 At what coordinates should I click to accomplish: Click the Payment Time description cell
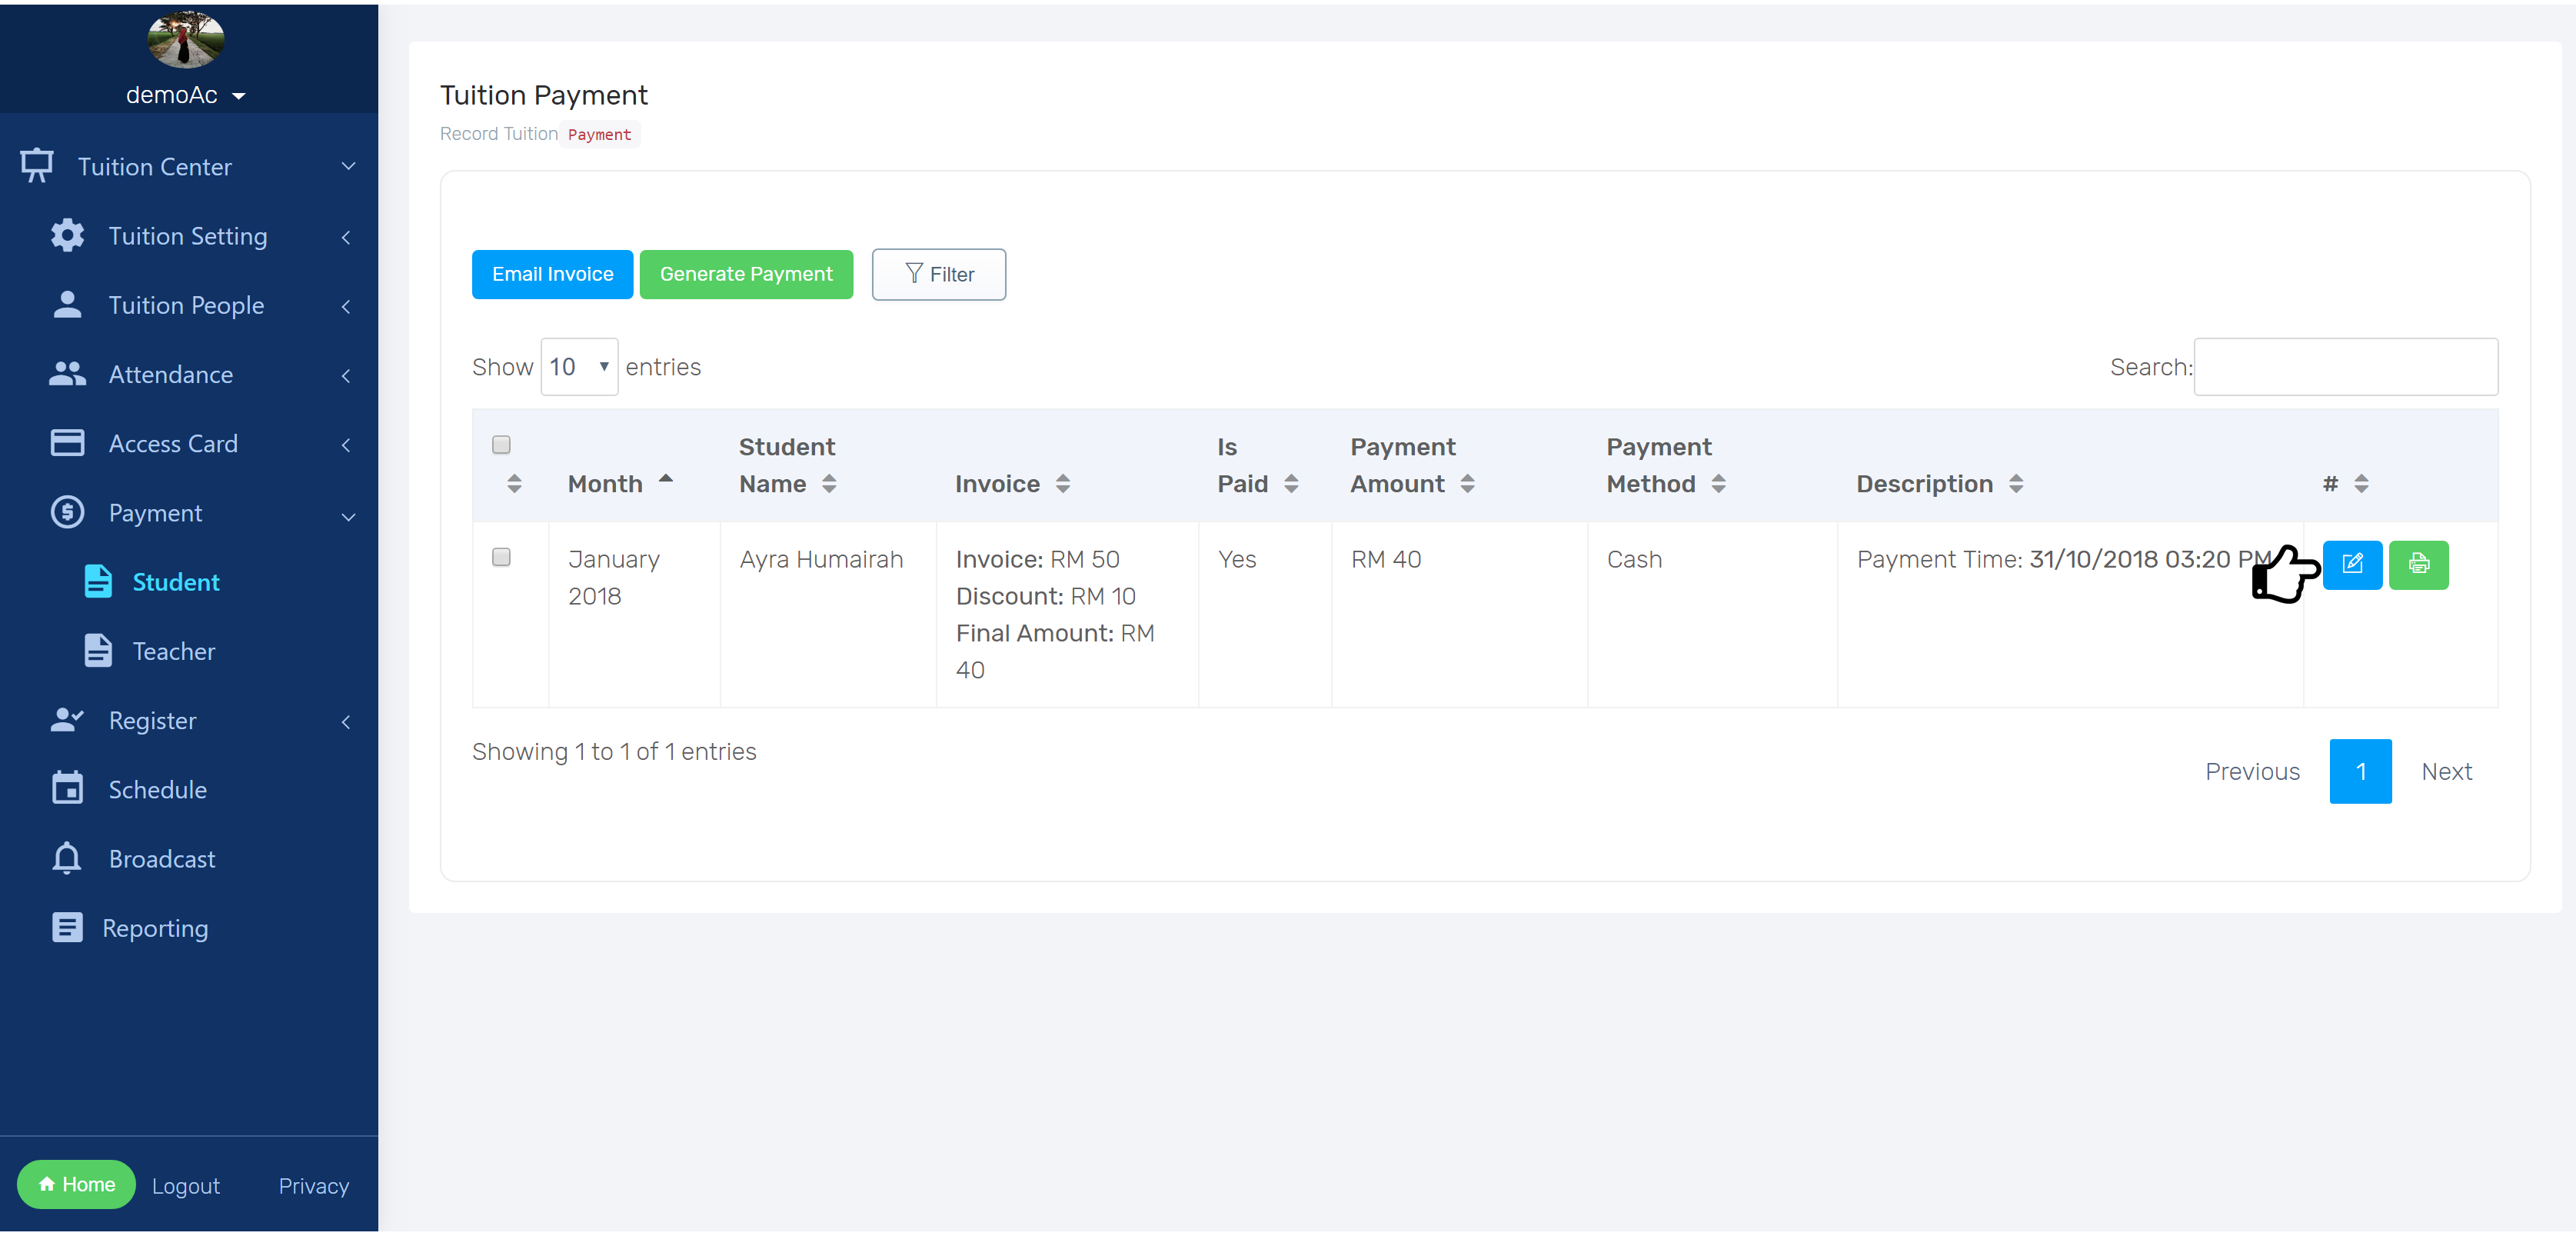(x=2070, y=614)
